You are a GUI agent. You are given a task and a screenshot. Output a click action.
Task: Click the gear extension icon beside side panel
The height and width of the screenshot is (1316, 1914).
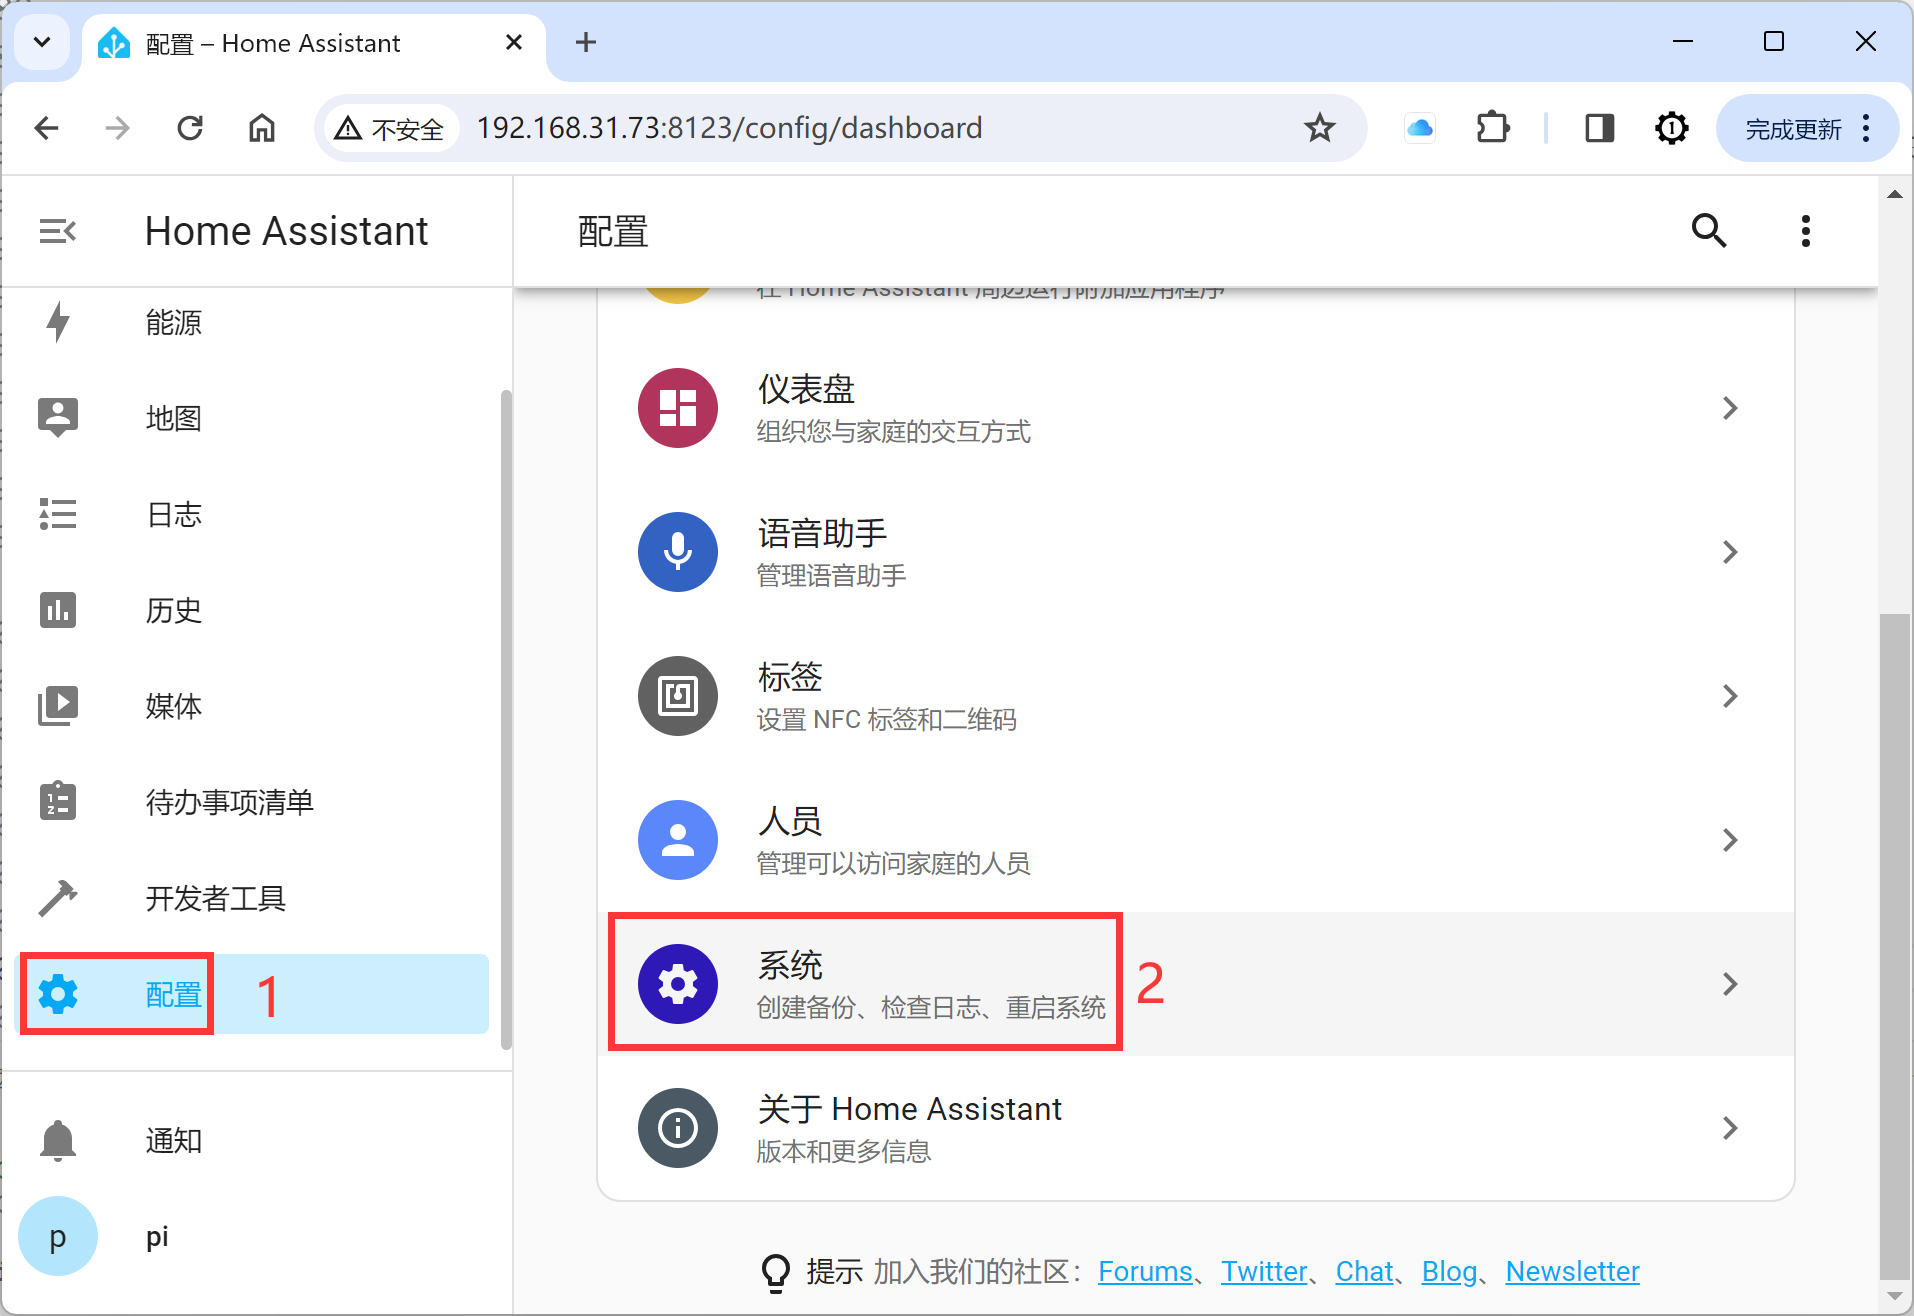(x=1672, y=128)
